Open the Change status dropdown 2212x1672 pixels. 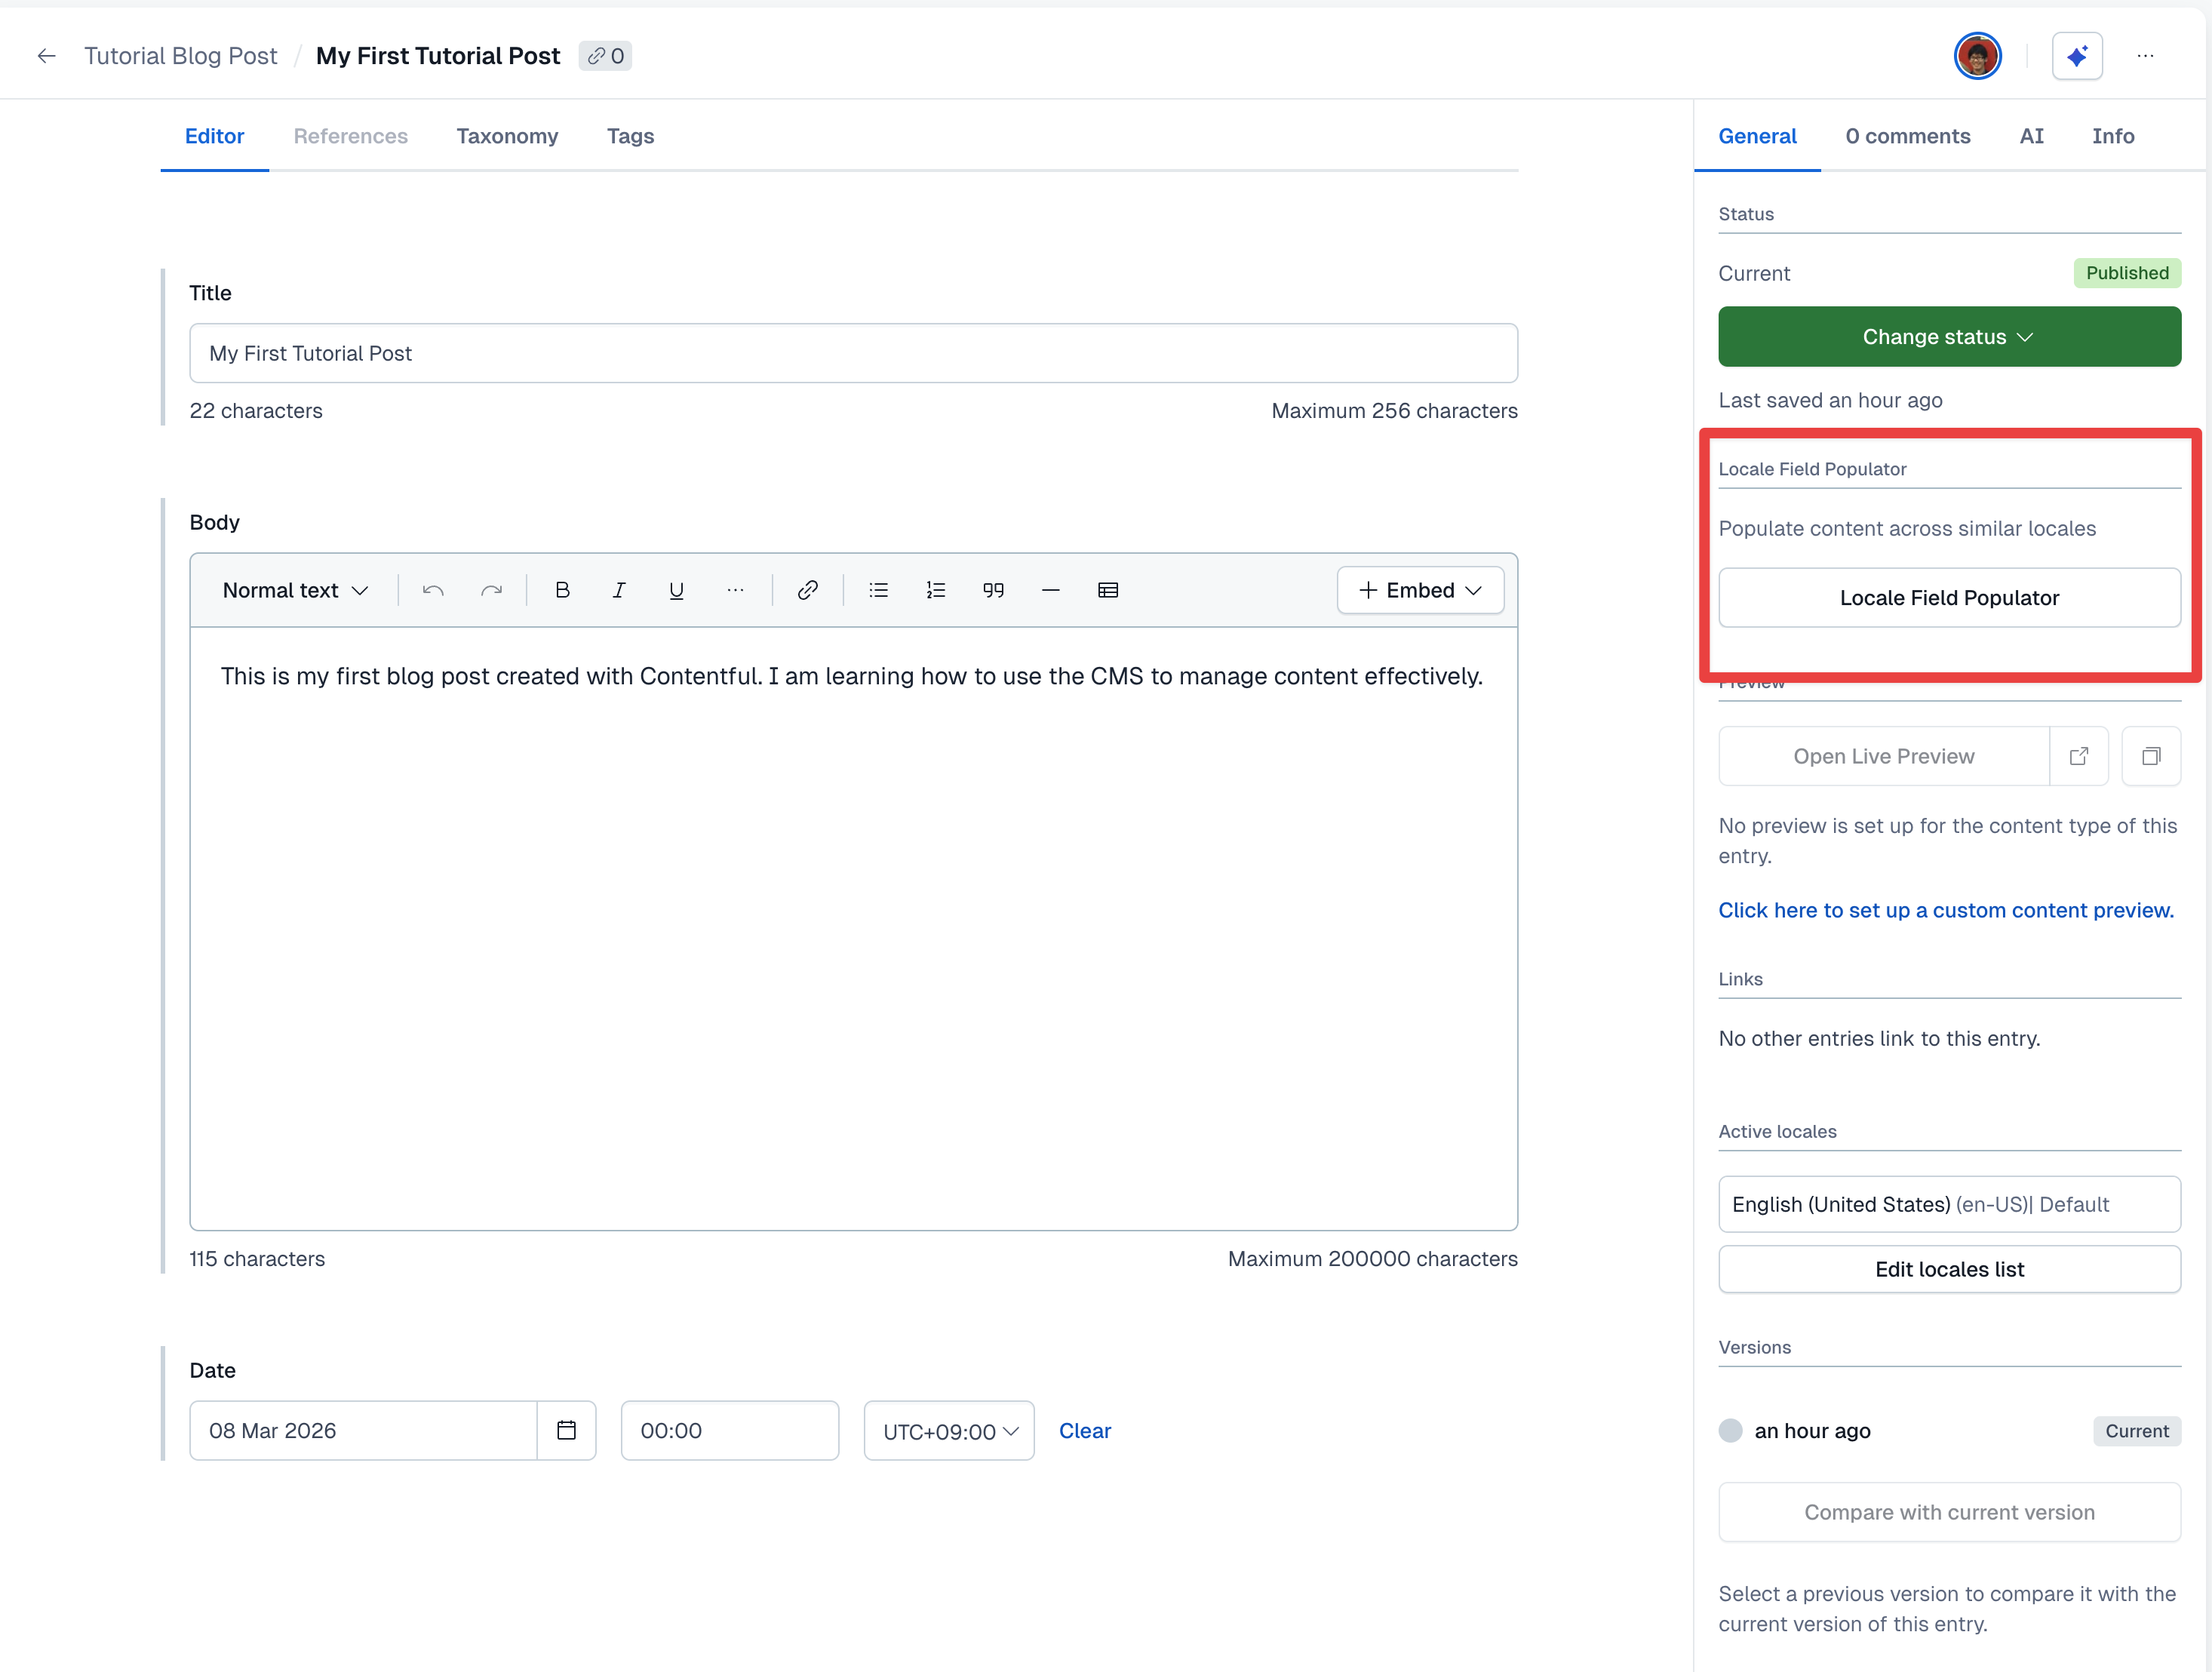(x=1948, y=337)
